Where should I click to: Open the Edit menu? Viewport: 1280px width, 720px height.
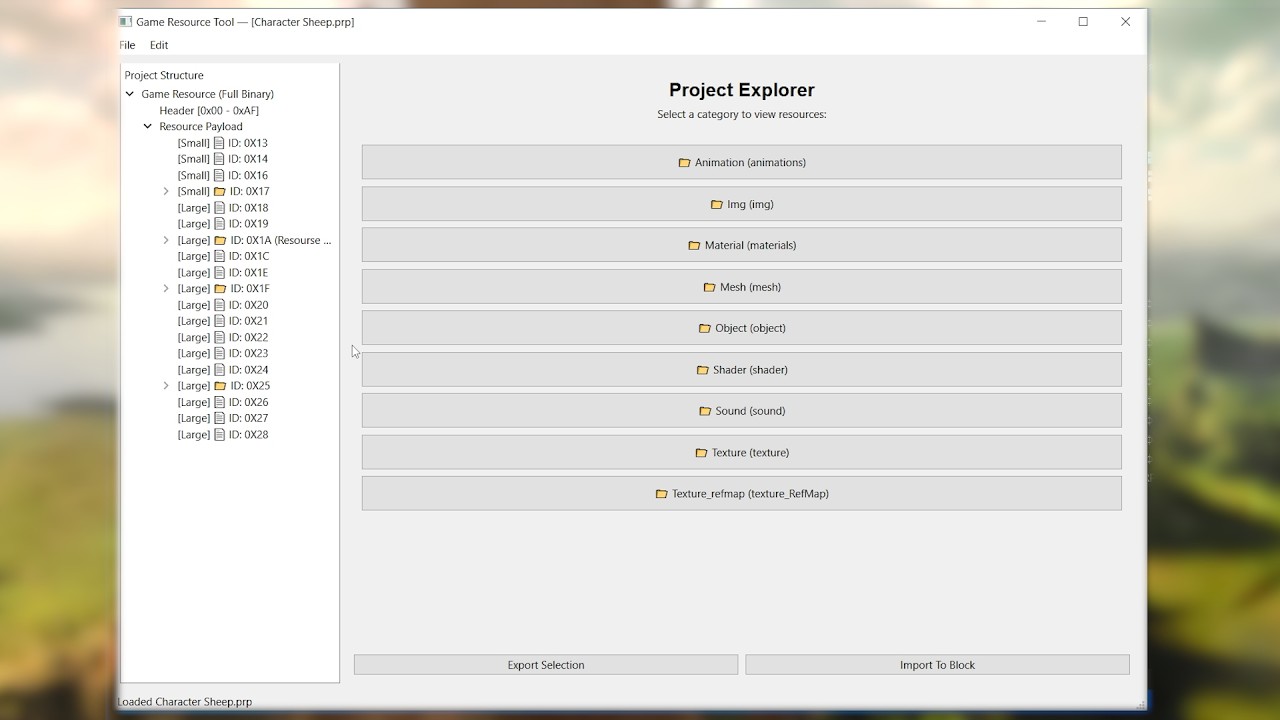[159, 45]
